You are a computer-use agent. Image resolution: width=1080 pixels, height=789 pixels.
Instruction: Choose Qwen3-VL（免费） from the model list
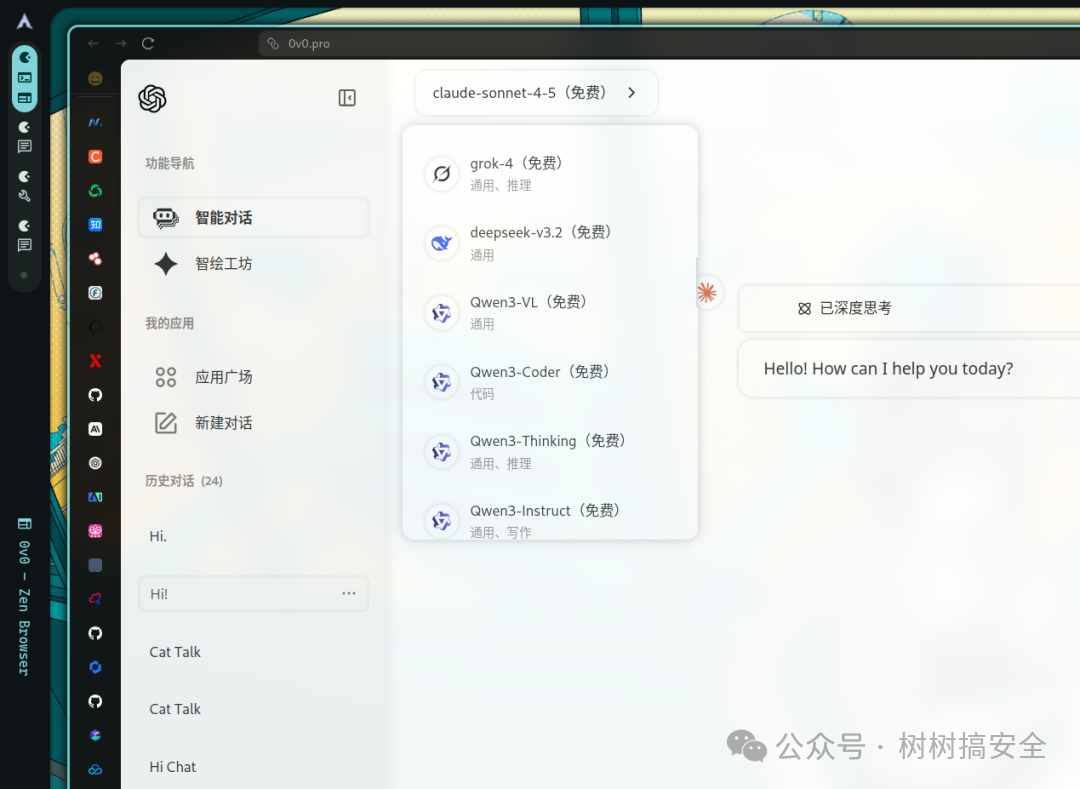[550, 313]
